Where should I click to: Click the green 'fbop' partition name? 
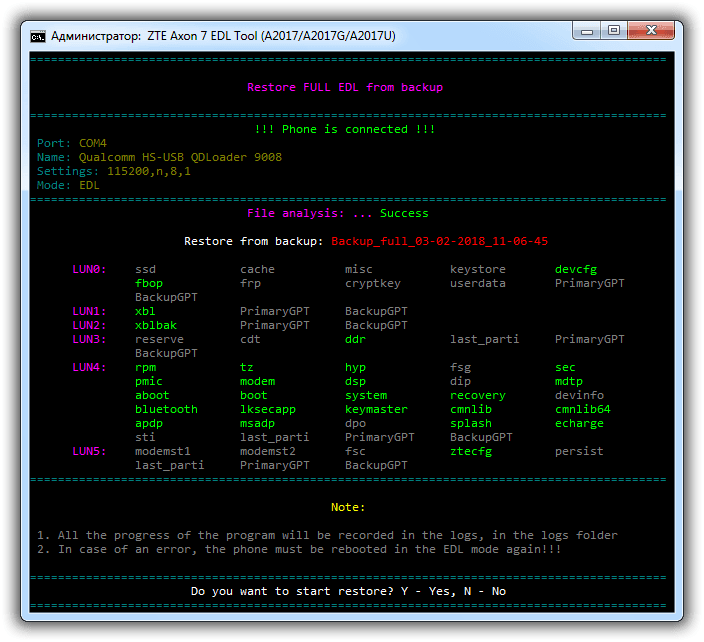(x=149, y=284)
